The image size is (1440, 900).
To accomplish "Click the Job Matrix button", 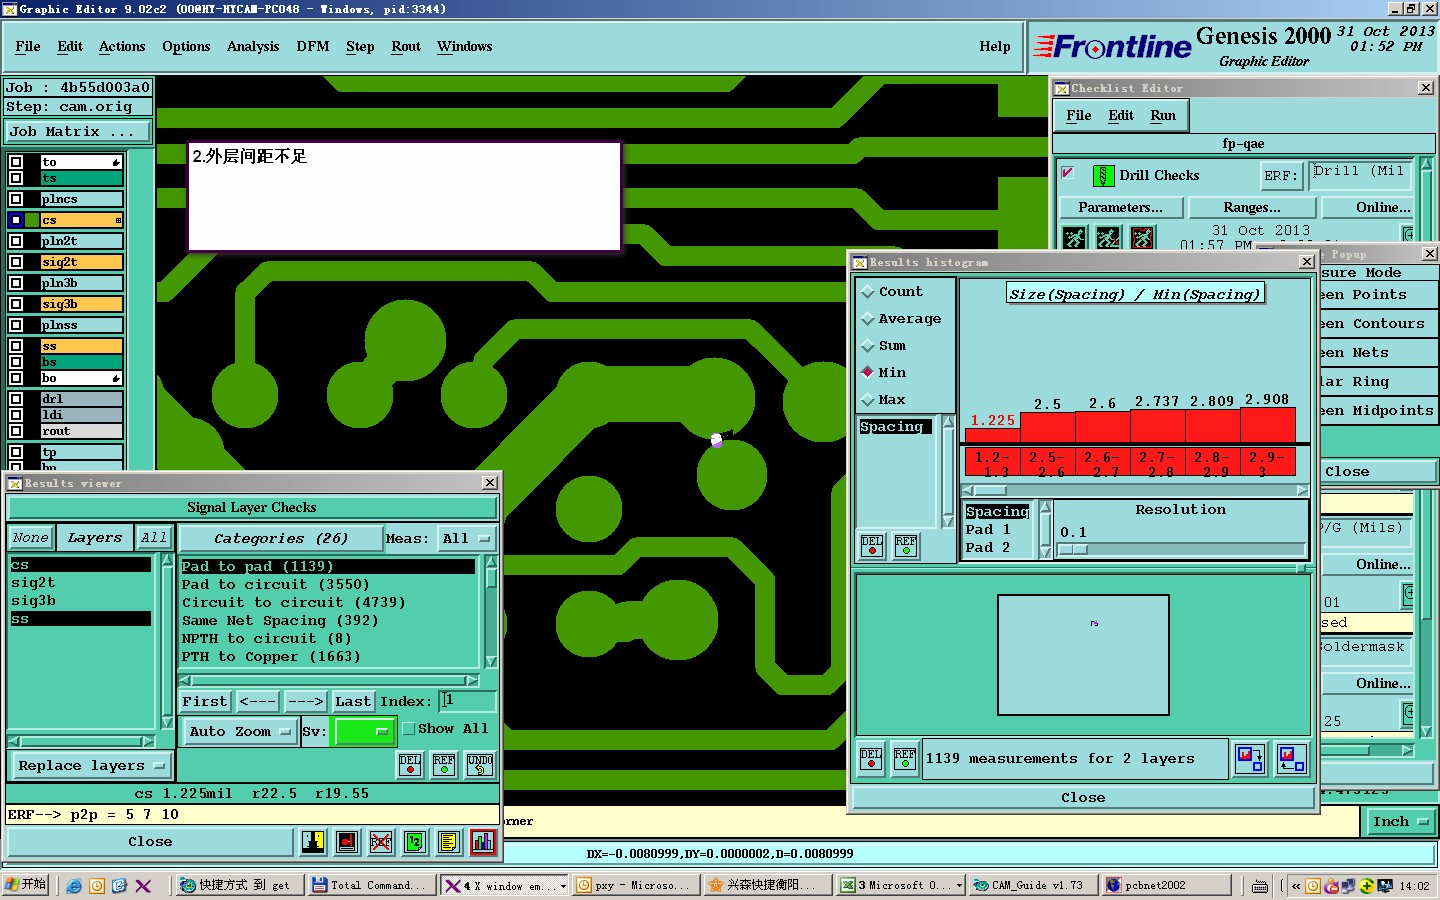I will (78, 132).
